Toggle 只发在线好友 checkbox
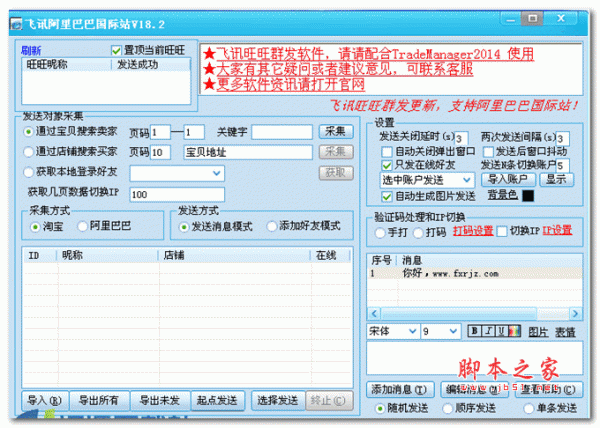600x428 pixels. (386, 165)
